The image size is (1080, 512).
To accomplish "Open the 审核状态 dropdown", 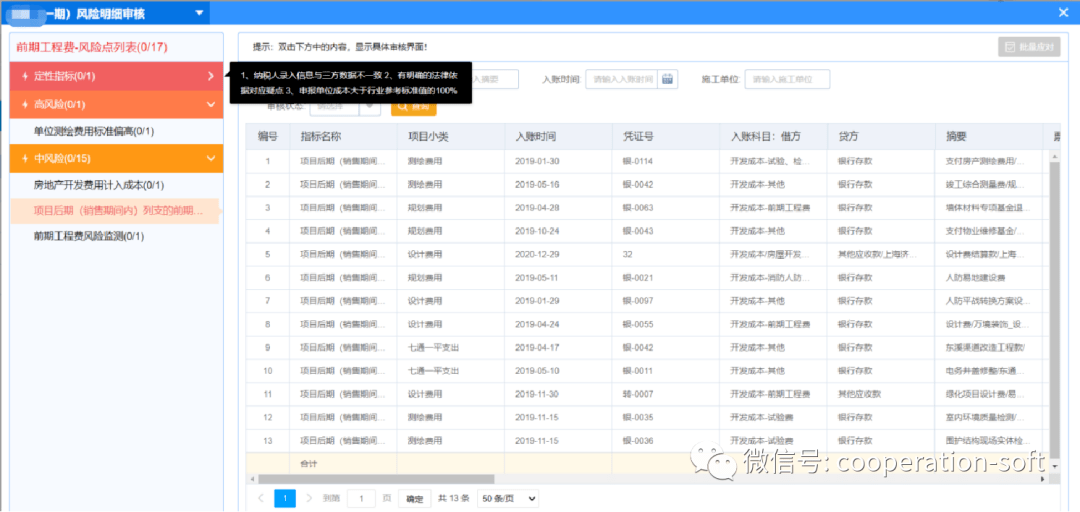I will pos(344,106).
